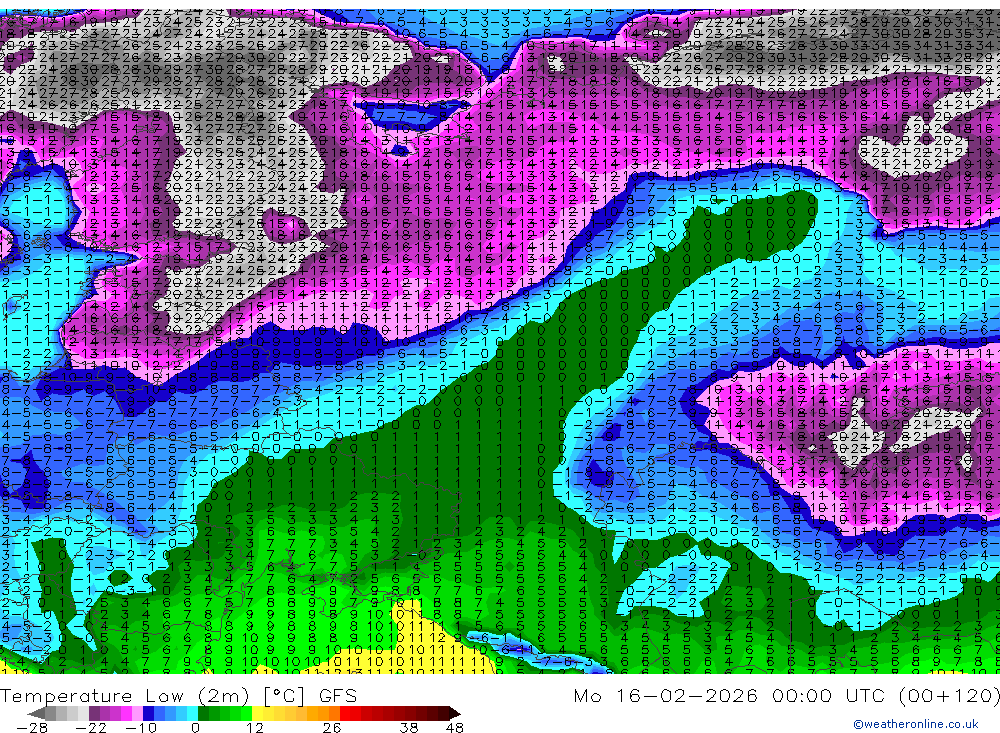1000x733 pixels.
Task: Click the 'Temperature Low (2m) [°C] GFS' title
Action: click(179, 695)
